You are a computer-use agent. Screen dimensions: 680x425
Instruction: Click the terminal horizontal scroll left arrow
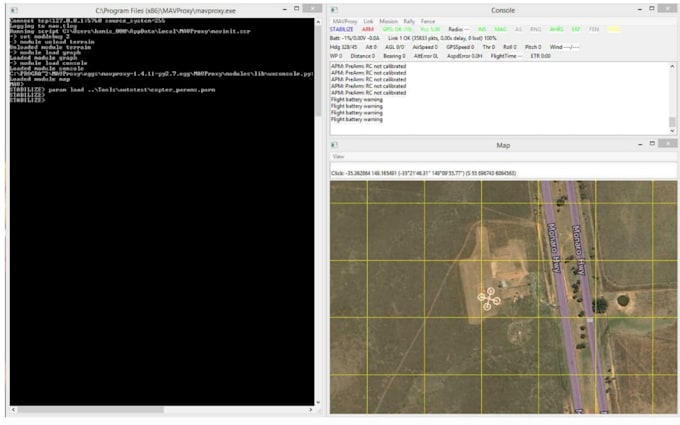[x=13, y=409]
